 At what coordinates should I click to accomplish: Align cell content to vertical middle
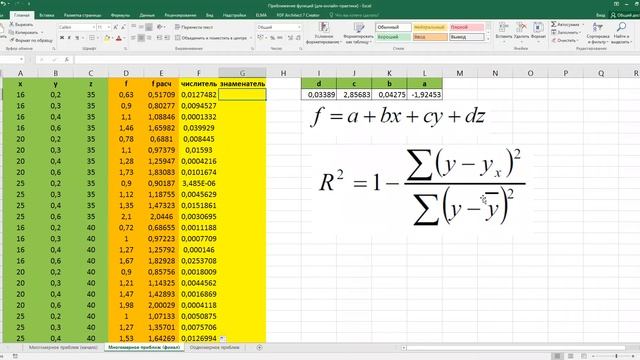141,27
